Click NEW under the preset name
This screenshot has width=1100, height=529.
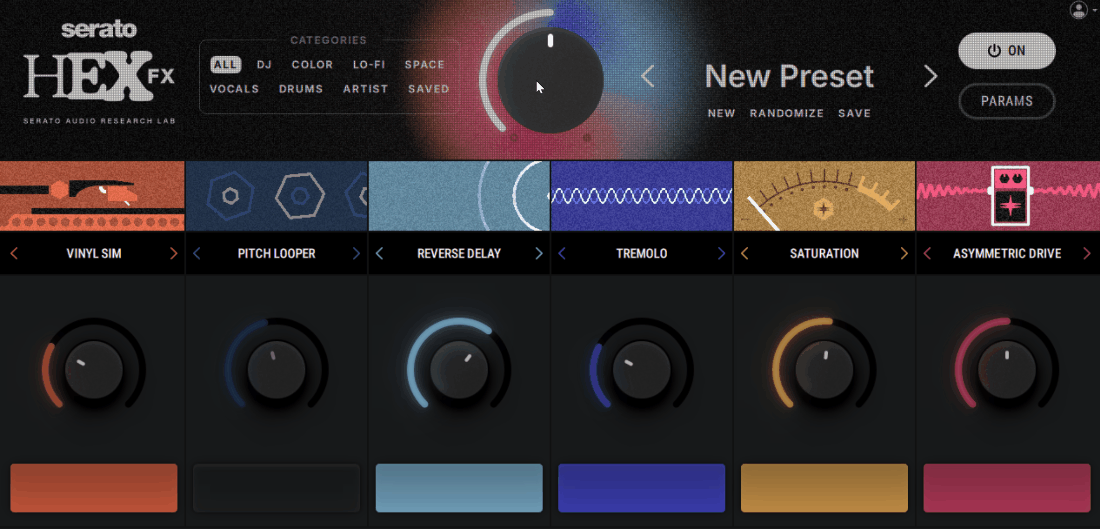721,113
